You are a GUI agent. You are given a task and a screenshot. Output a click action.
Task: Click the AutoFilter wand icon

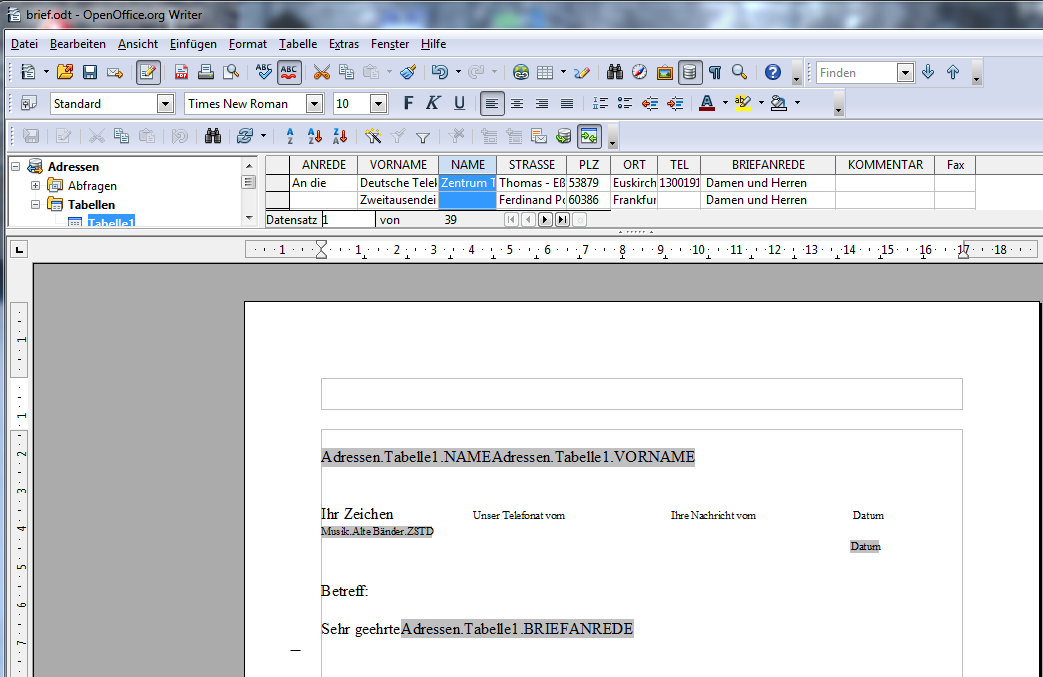pyautogui.click(x=373, y=136)
